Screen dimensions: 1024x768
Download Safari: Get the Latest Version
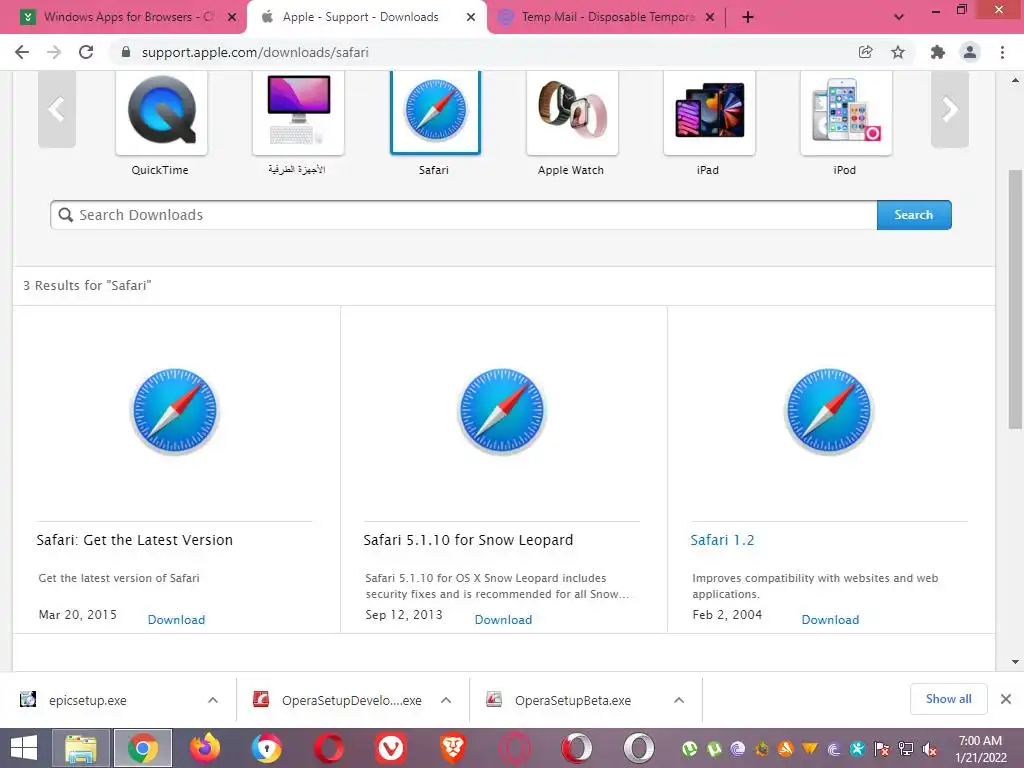click(x=176, y=620)
